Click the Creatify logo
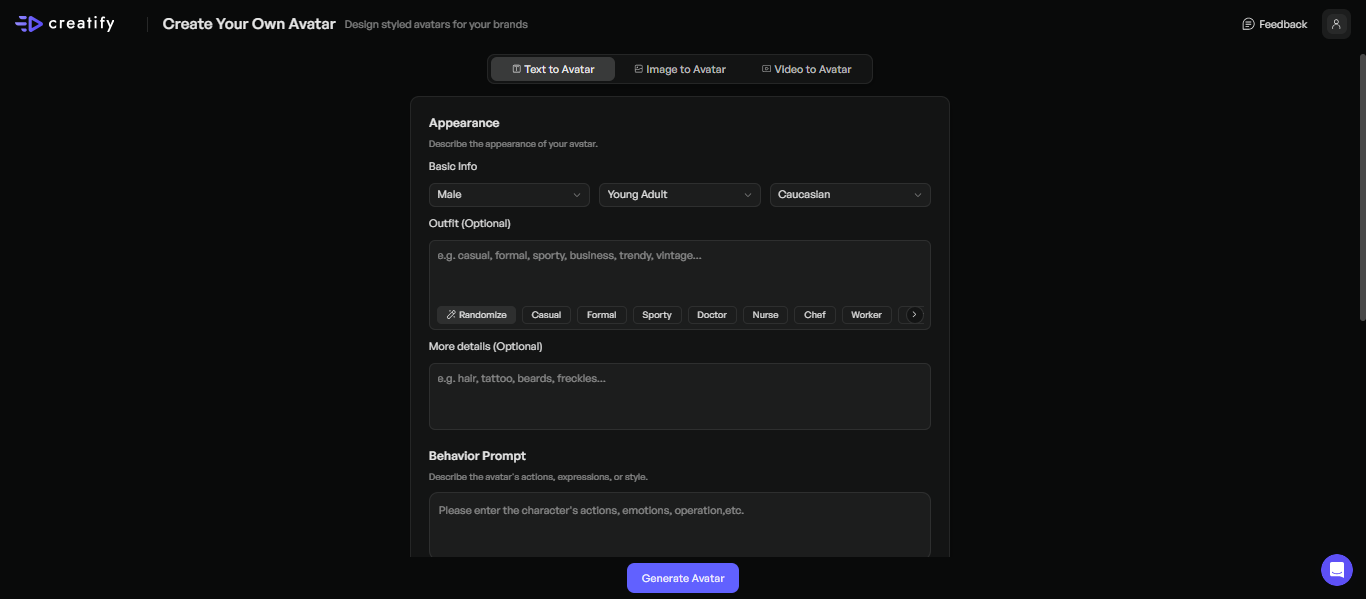 [64, 22]
